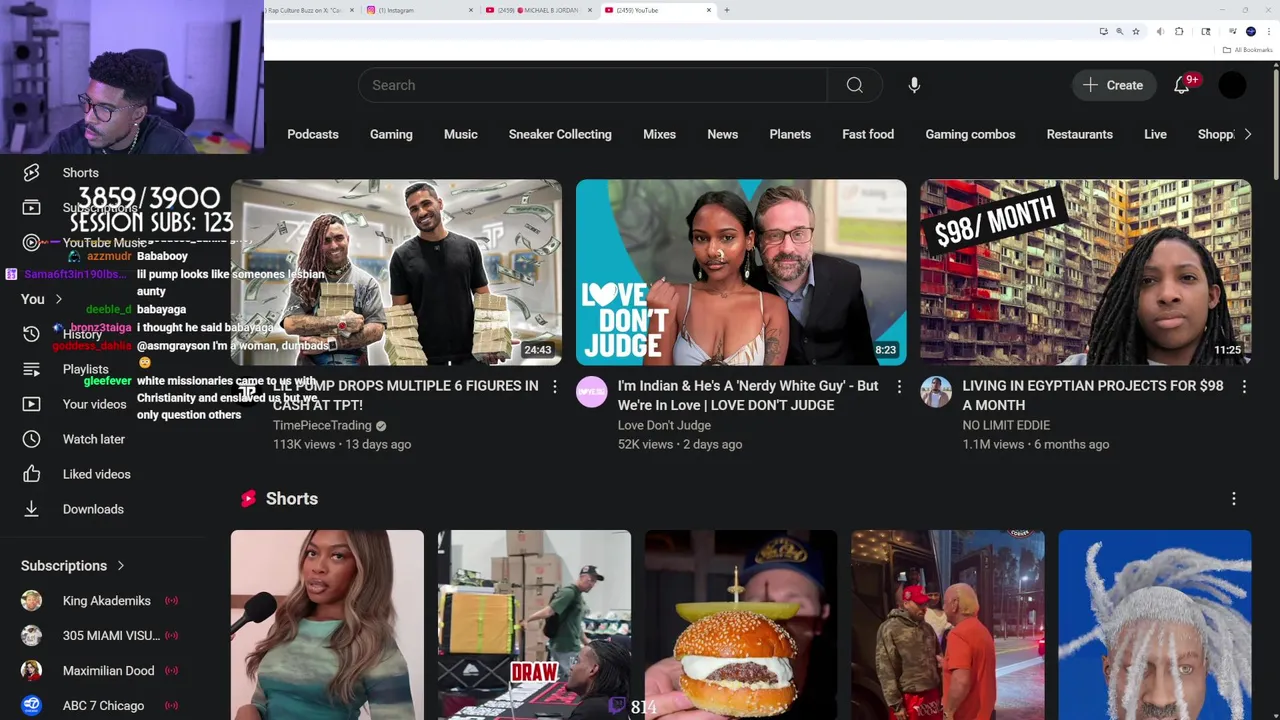Open NO LIMIT EDDIE channel name link
The image size is (1280, 720).
pyautogui.click(x=1006, y=425)
